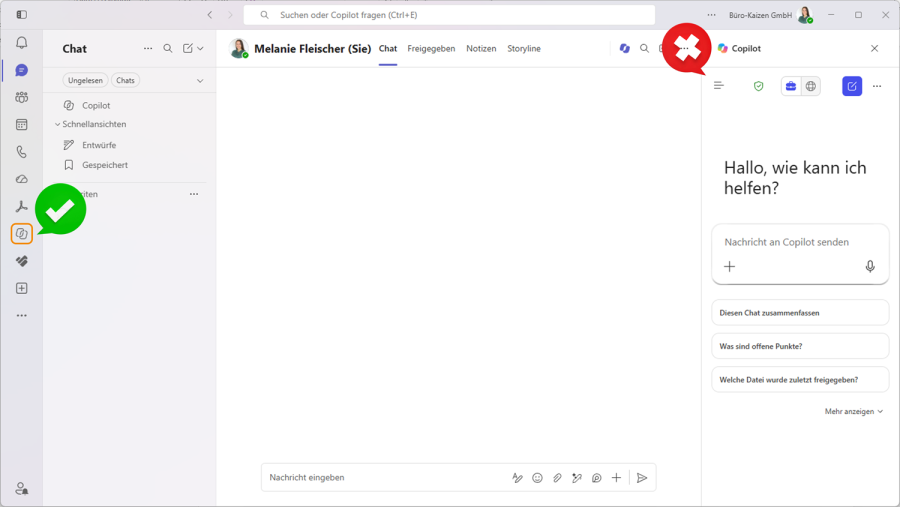Open the Adobe Acrobat app icon

21,206
